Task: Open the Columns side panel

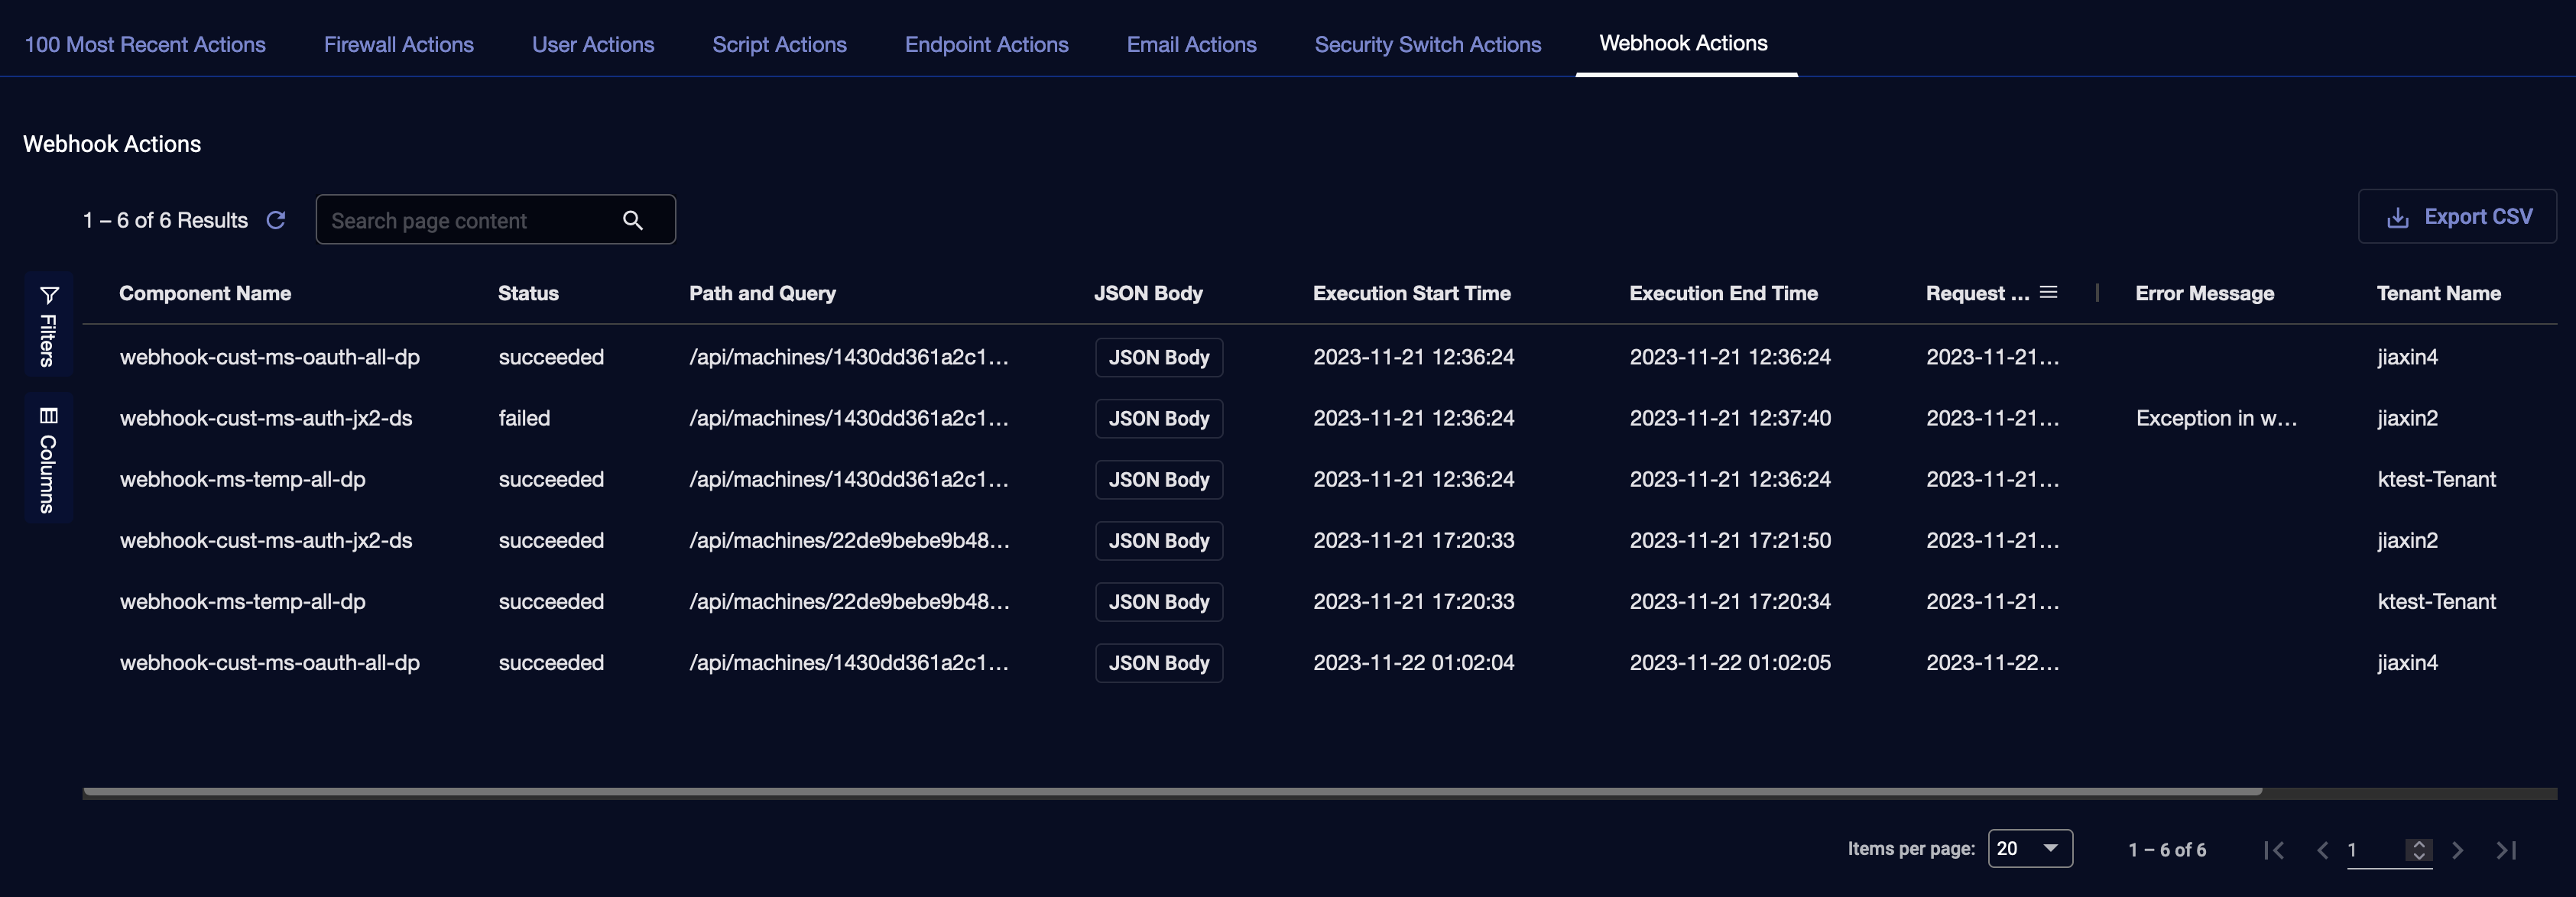Action: 48,459
